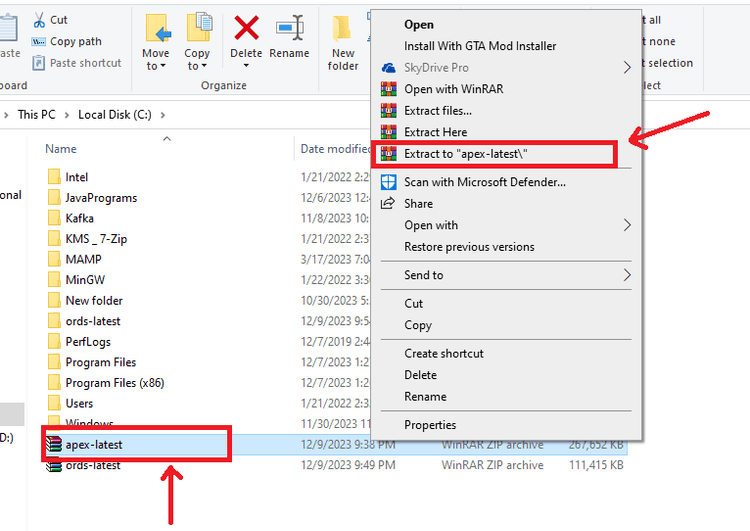Click Properties in the context menu

[430, 425]
